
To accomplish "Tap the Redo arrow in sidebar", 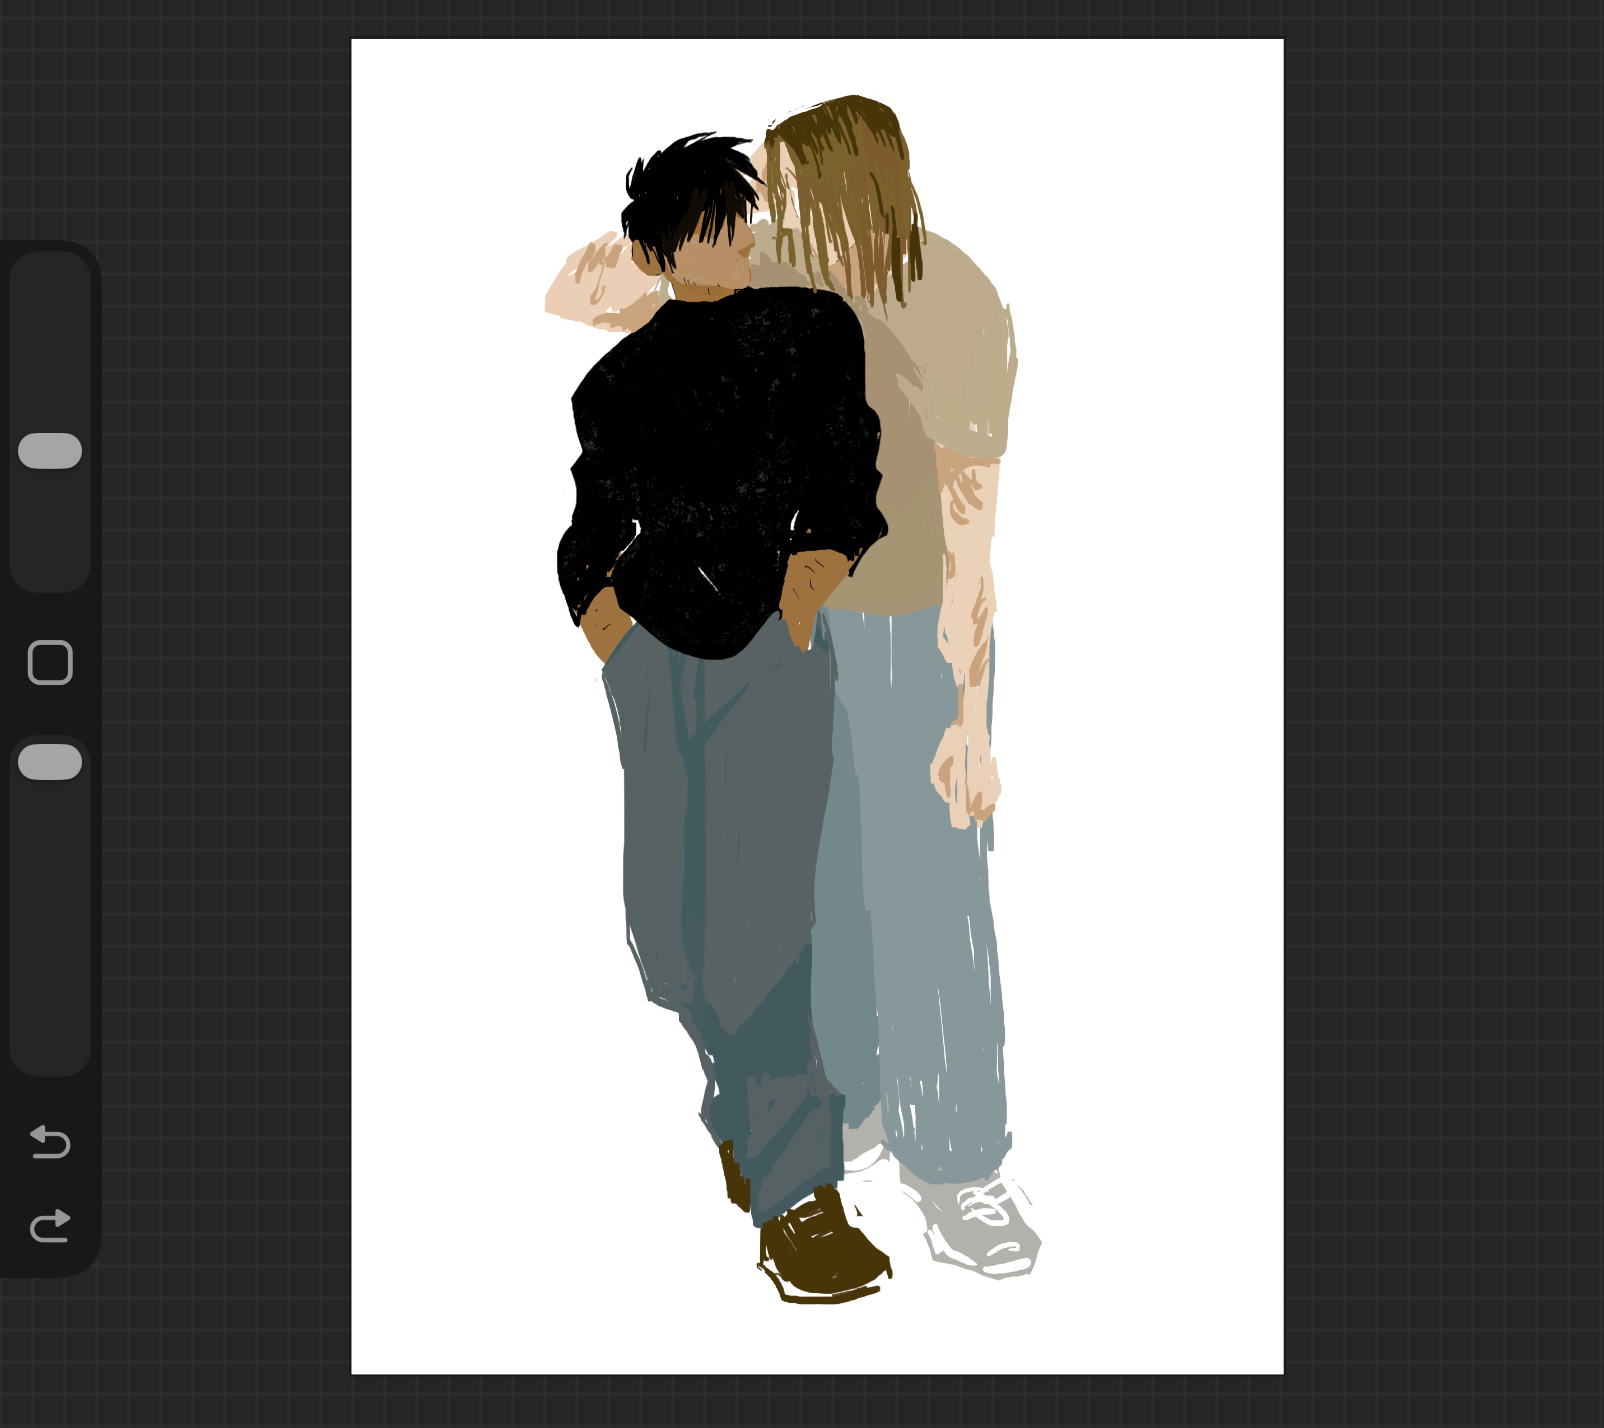I will coord(50,1226).
